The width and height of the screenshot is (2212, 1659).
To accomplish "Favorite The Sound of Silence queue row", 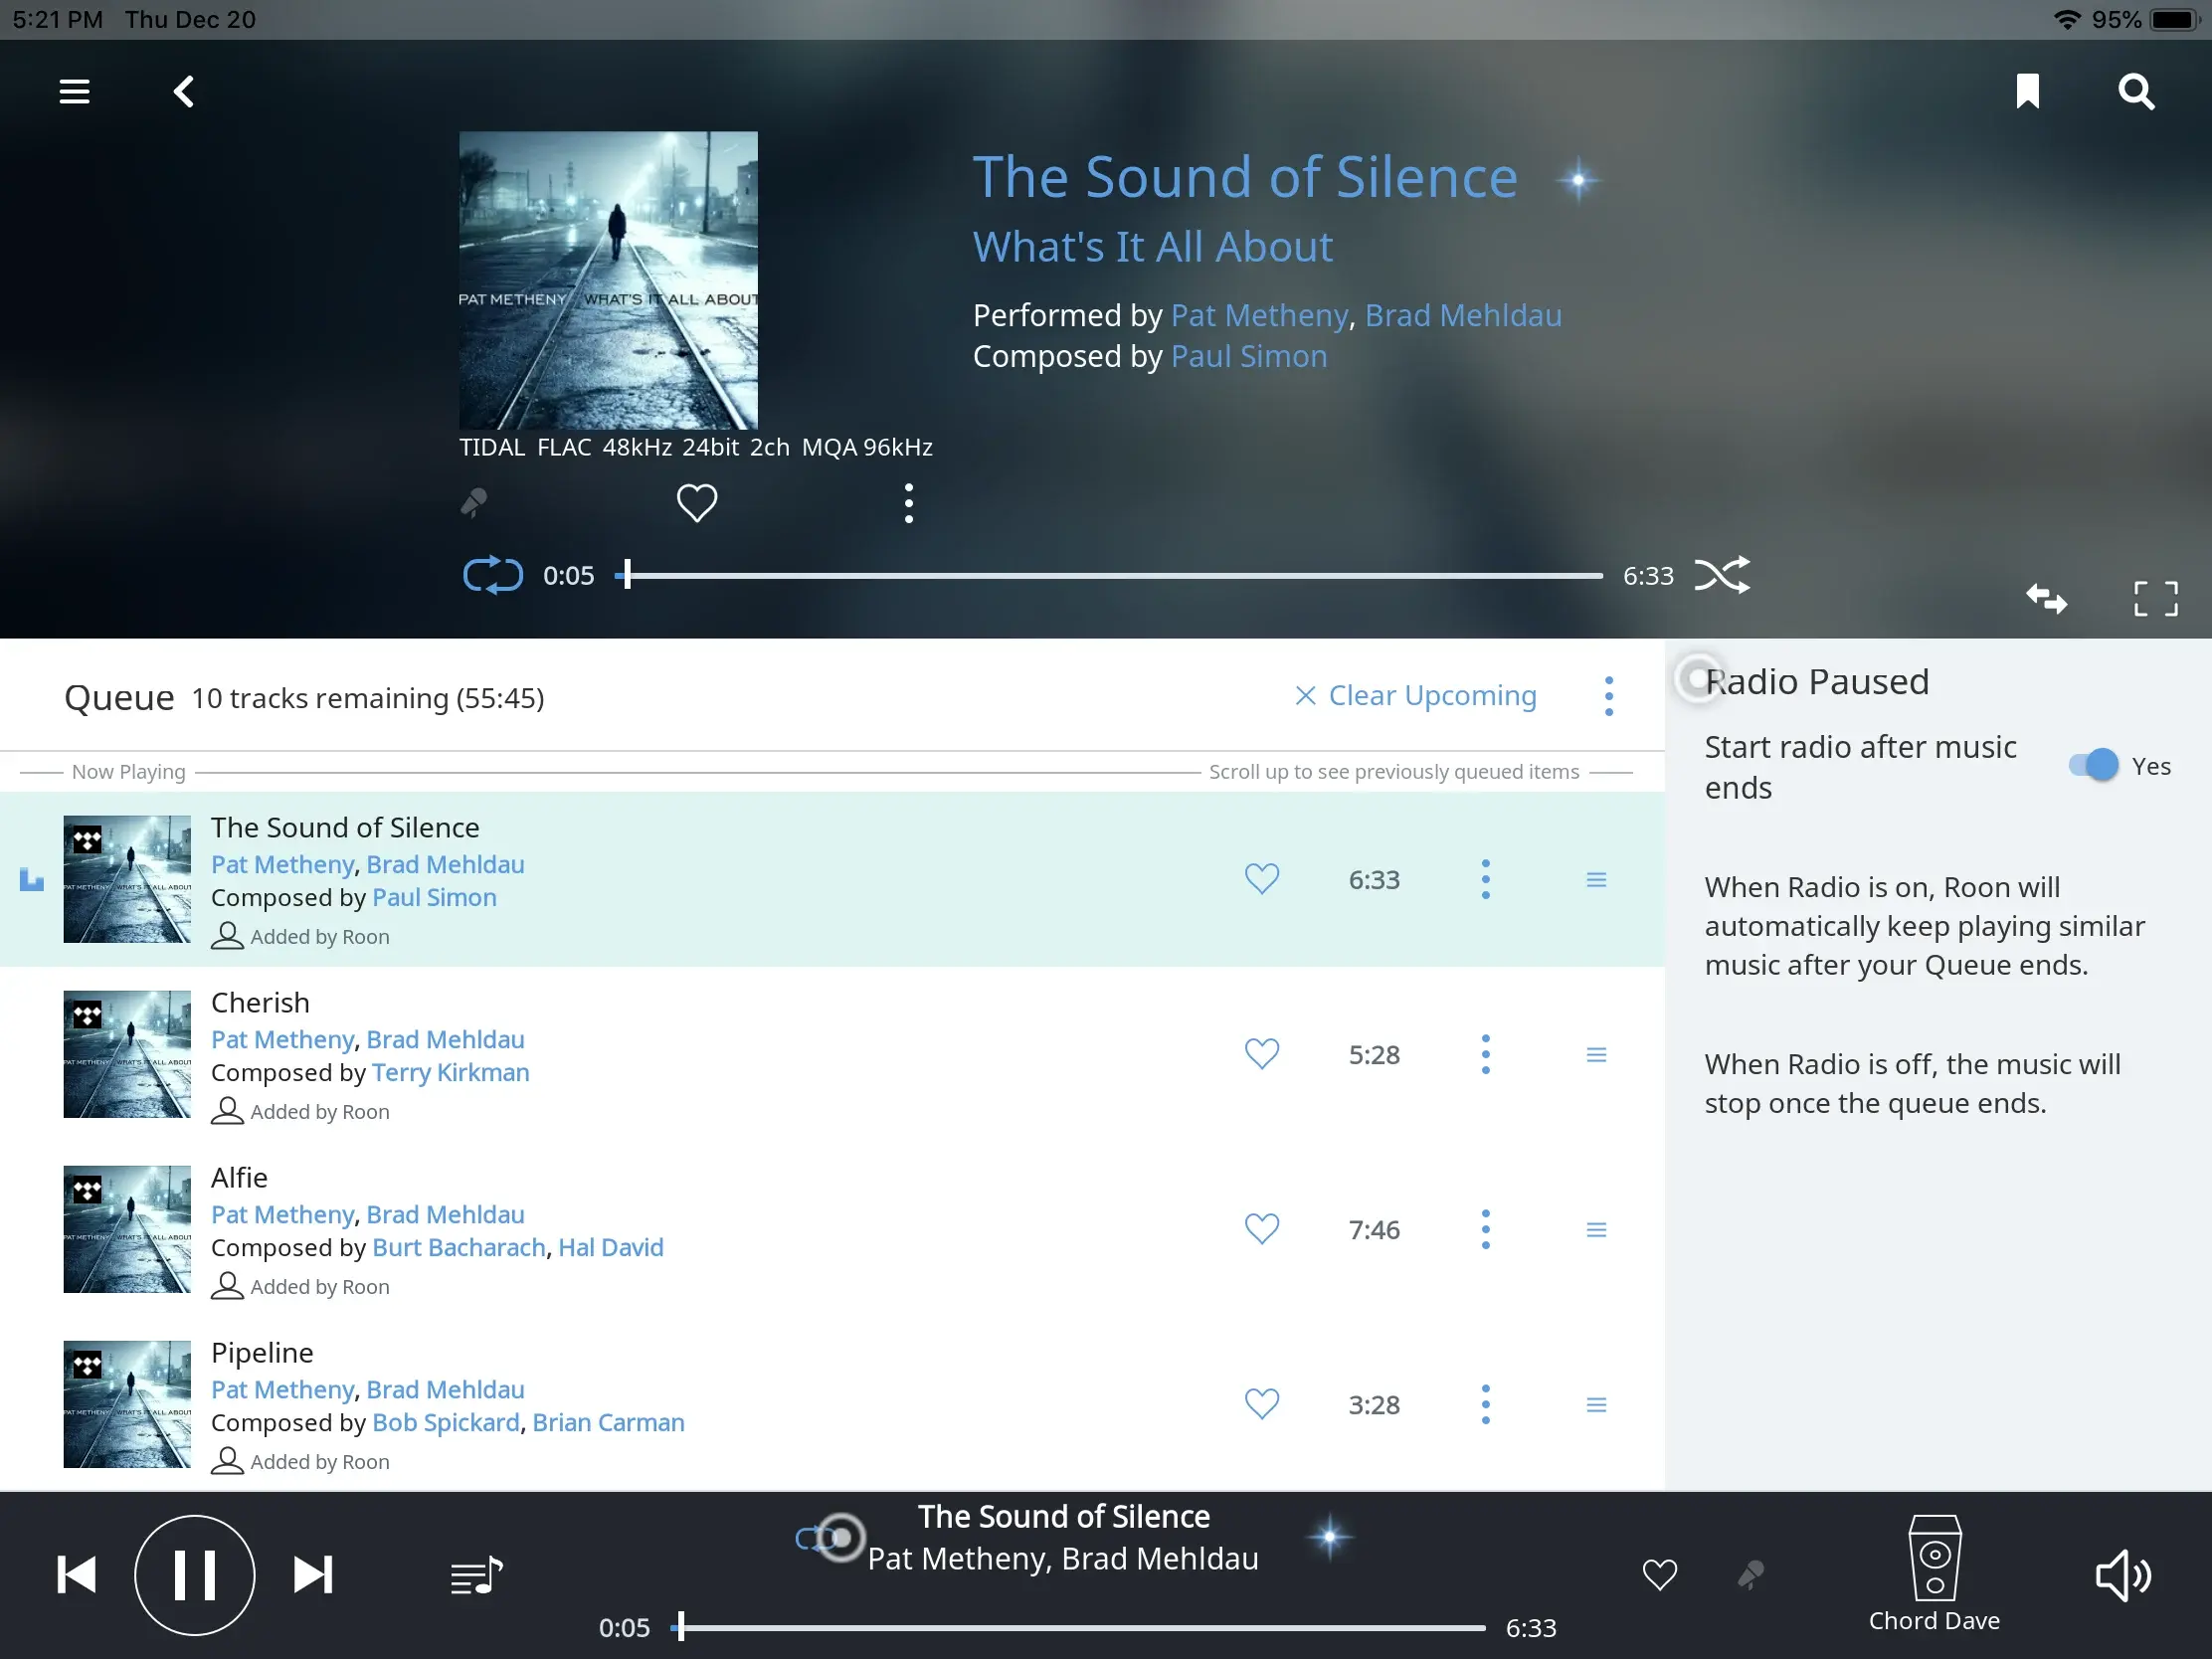I will 1262,879.
